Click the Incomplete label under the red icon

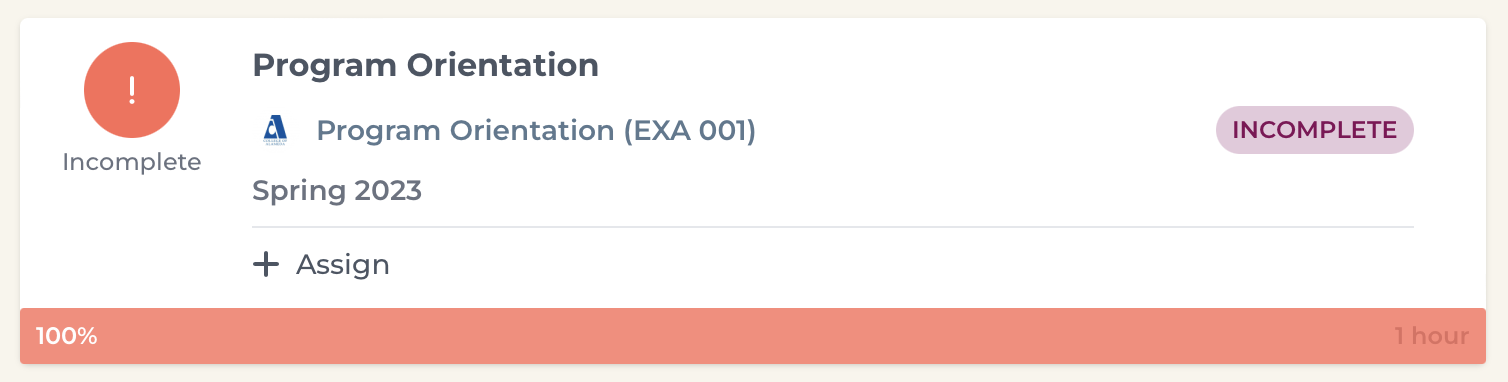tap(132, 162)
